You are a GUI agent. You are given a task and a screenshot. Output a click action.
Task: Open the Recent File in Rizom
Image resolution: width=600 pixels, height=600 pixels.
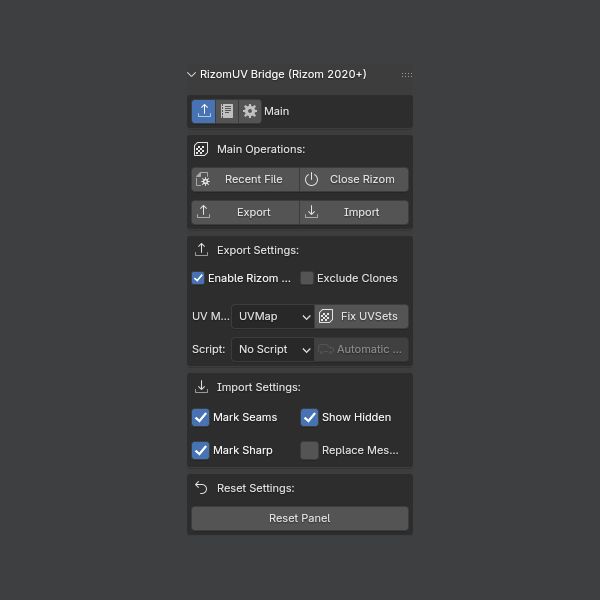point(245,179)
